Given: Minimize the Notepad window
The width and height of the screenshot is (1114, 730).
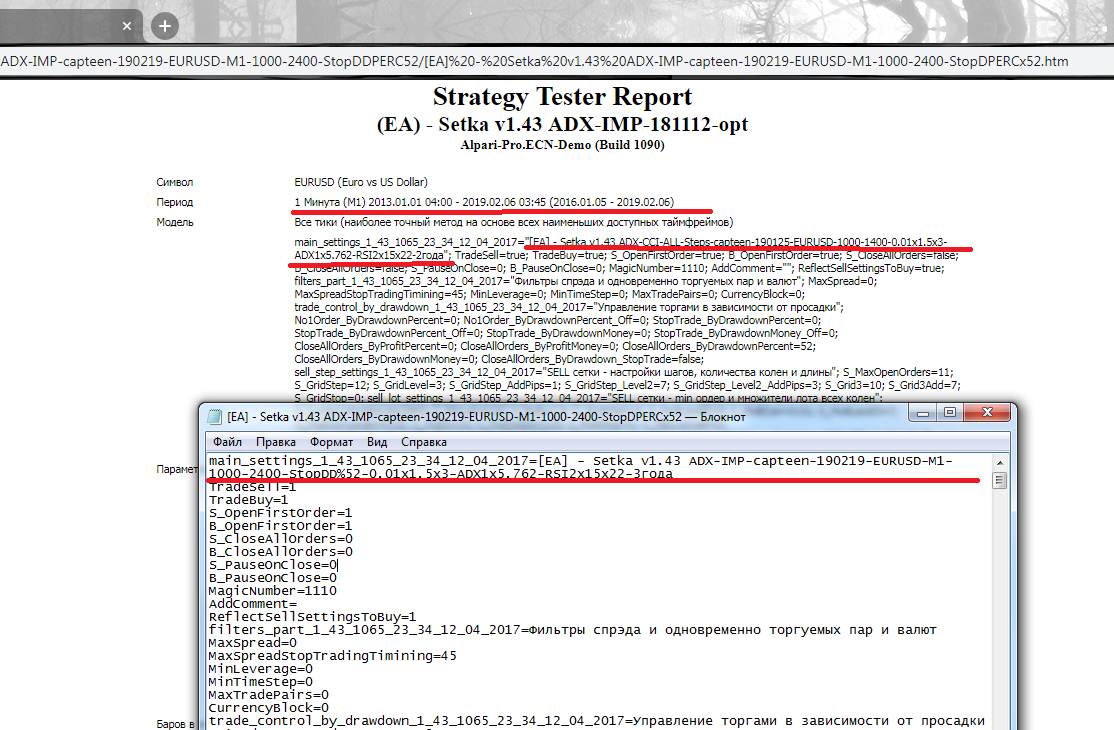Looking at the screenshot, I should coord(923,413).
